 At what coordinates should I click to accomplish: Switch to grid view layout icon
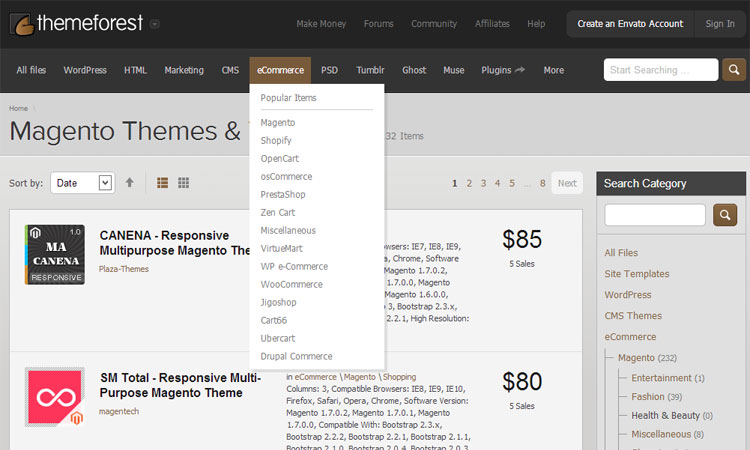pyautogui.click(x=184, y=183)
